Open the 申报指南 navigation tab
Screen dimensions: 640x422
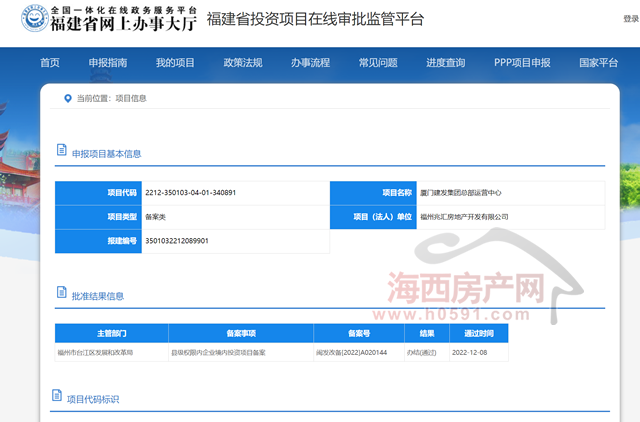[108, 62]
